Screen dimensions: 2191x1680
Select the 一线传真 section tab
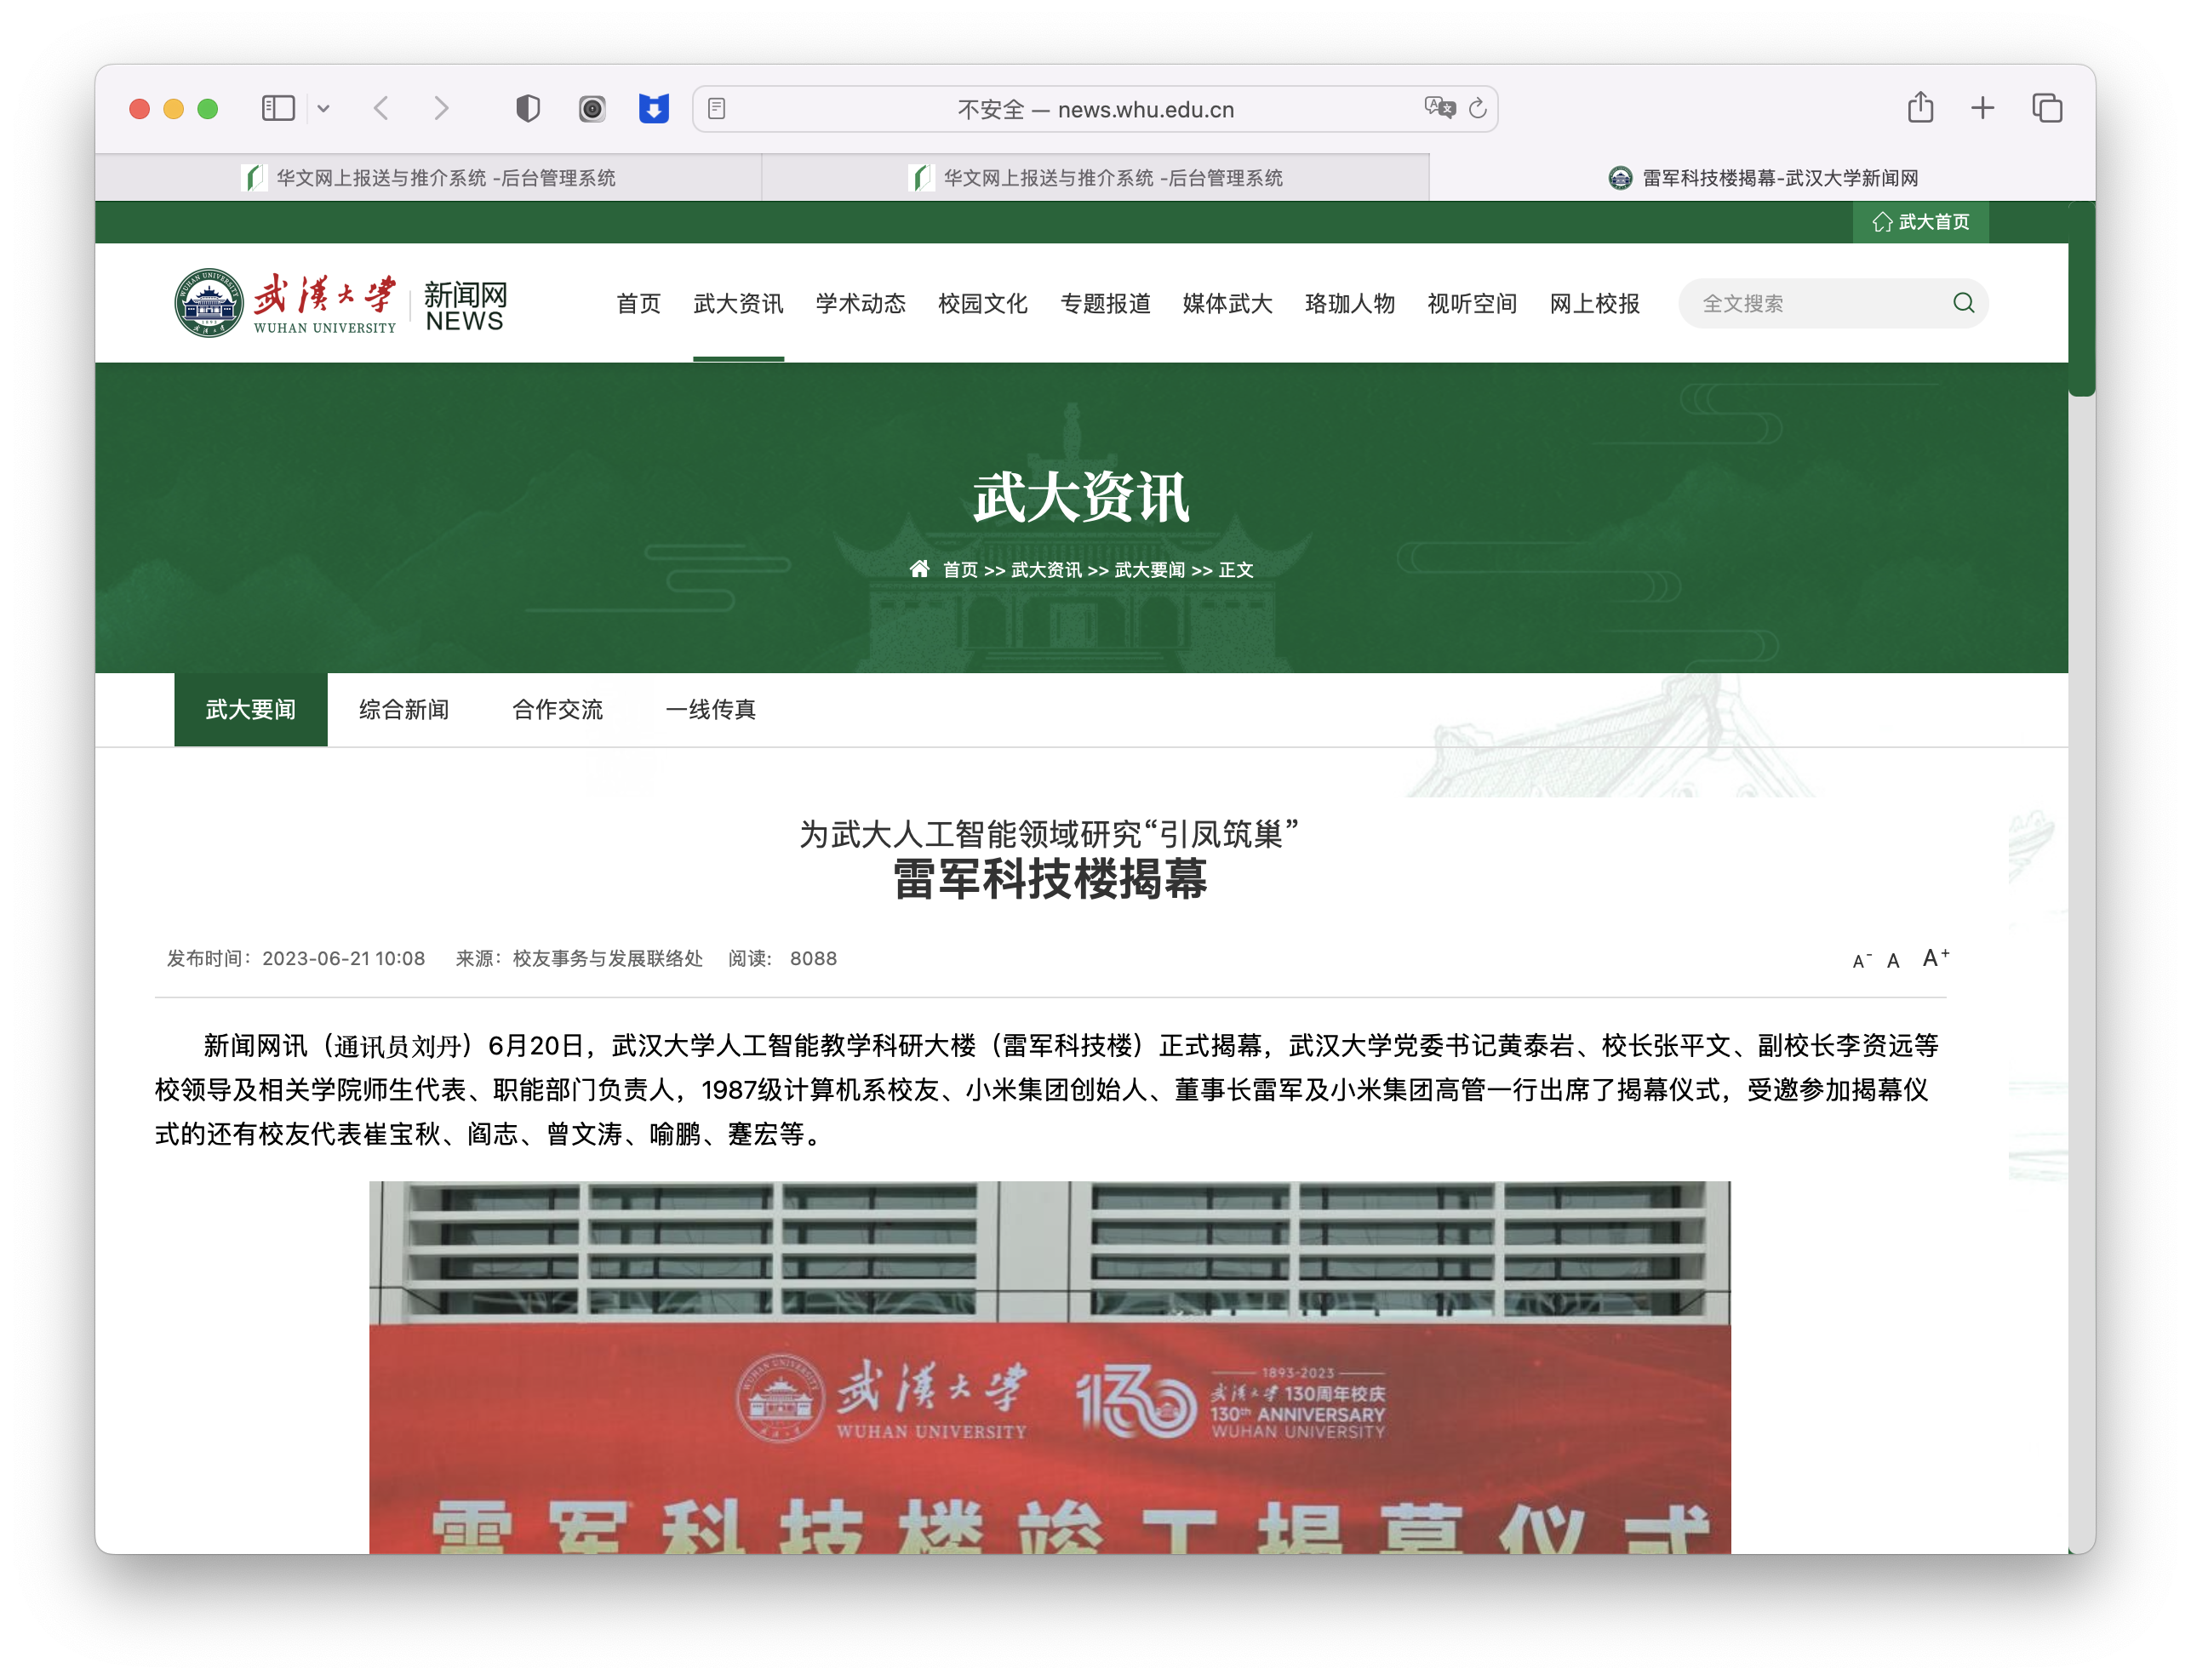pyautogui.click(x=710, y=710)
